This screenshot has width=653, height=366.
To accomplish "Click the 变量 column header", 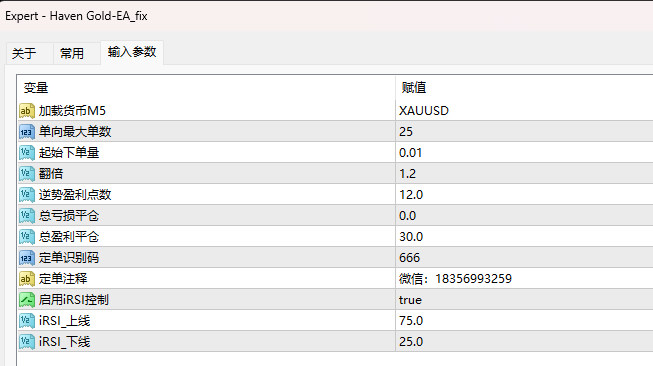I will point(206,88).
